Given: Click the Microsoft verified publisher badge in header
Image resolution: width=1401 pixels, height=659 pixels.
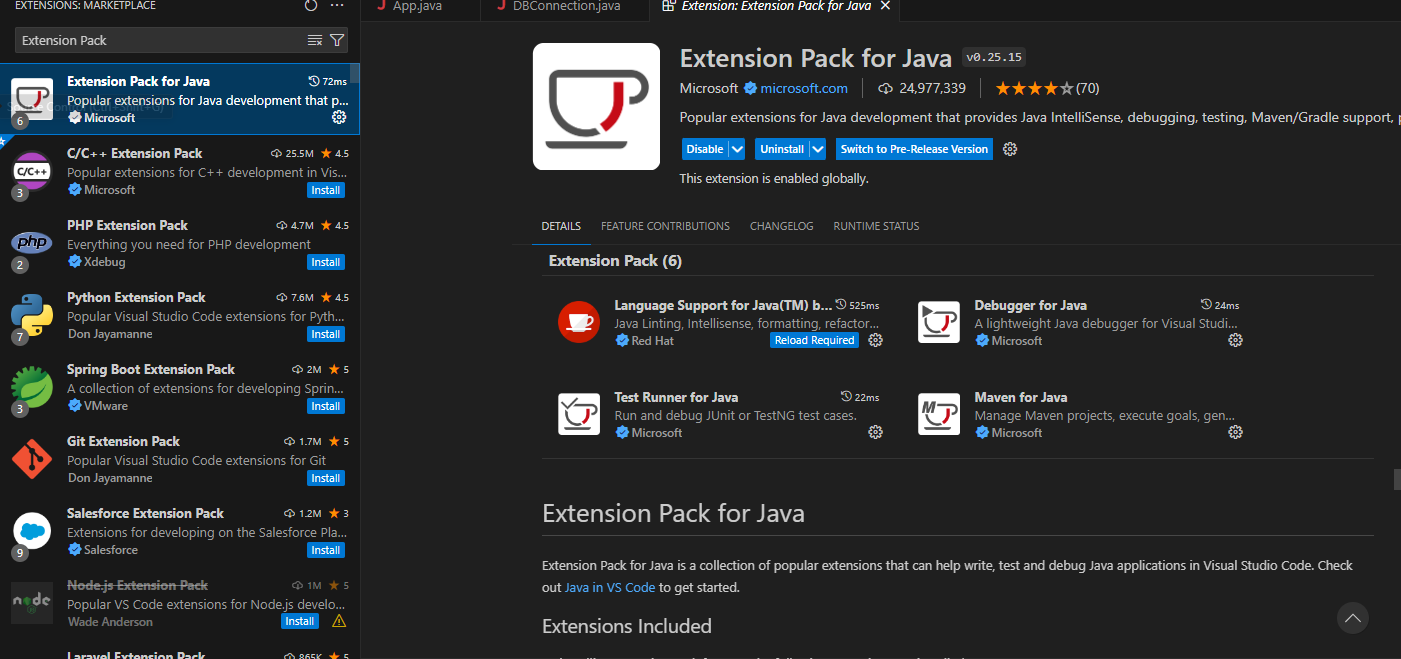Looking at the screenshot, I should (749, 88).
